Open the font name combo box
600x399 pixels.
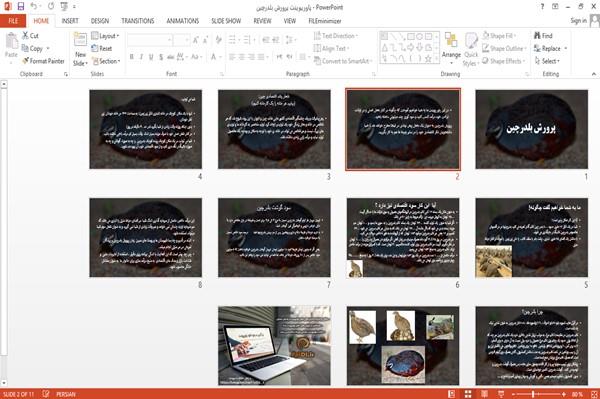point(150,40)
